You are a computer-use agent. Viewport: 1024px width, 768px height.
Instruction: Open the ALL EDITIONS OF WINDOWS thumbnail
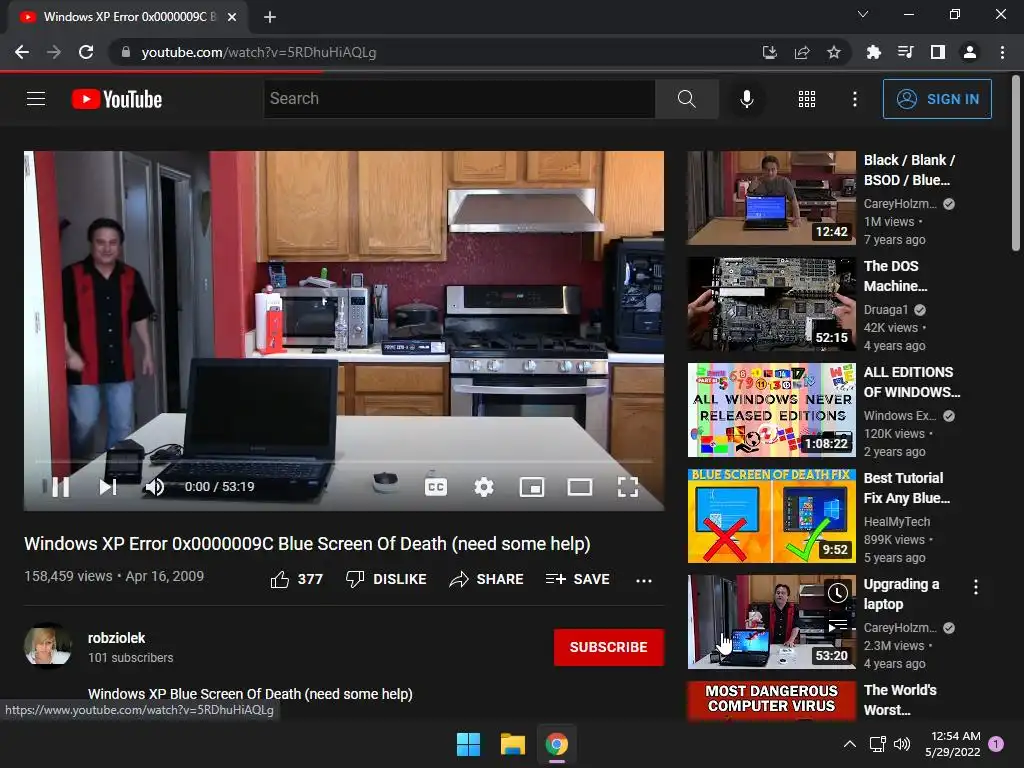771,410
